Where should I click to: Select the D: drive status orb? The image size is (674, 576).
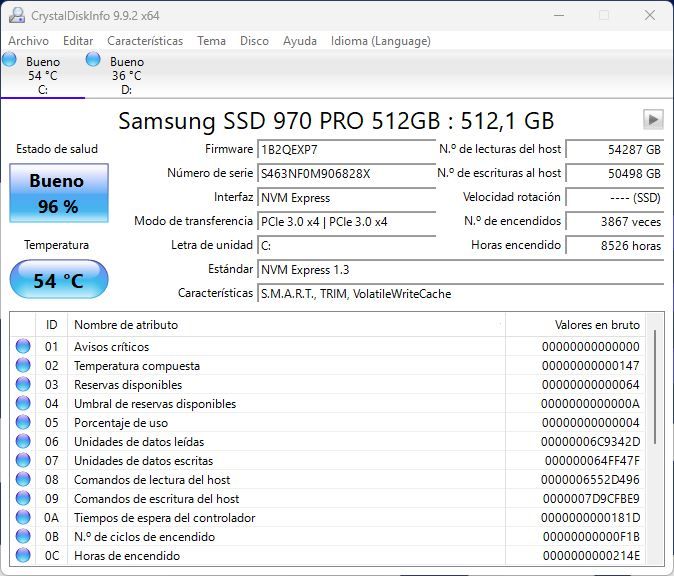(x=93, y=59)
